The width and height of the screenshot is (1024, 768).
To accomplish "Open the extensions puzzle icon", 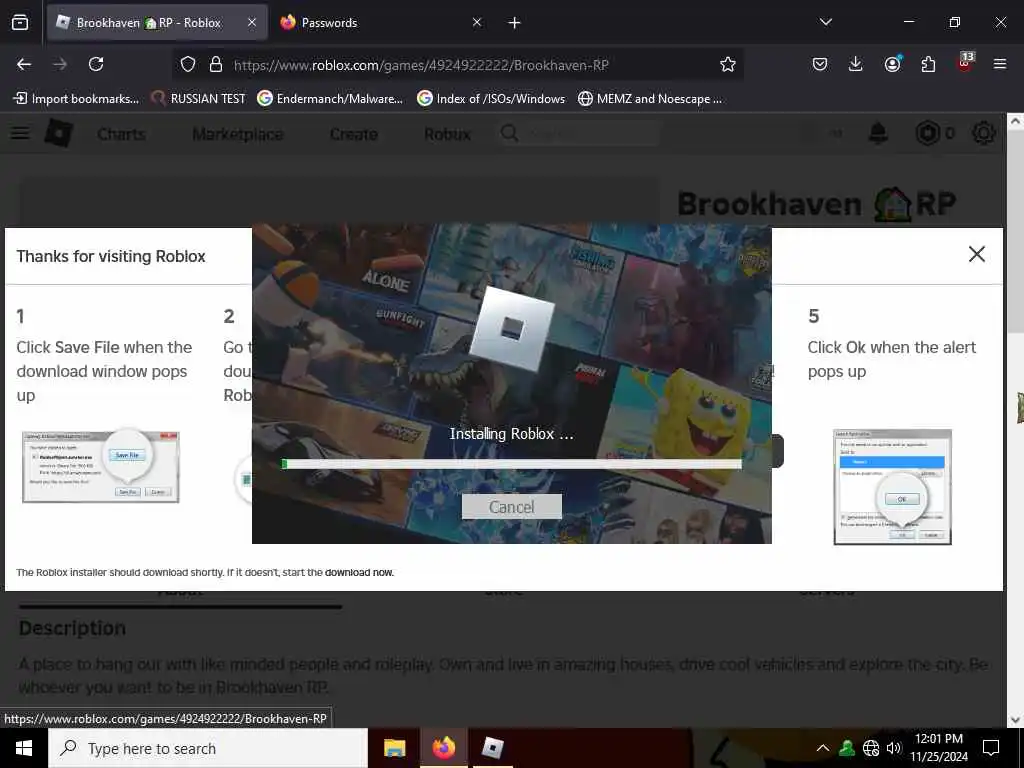I will 928,64.
